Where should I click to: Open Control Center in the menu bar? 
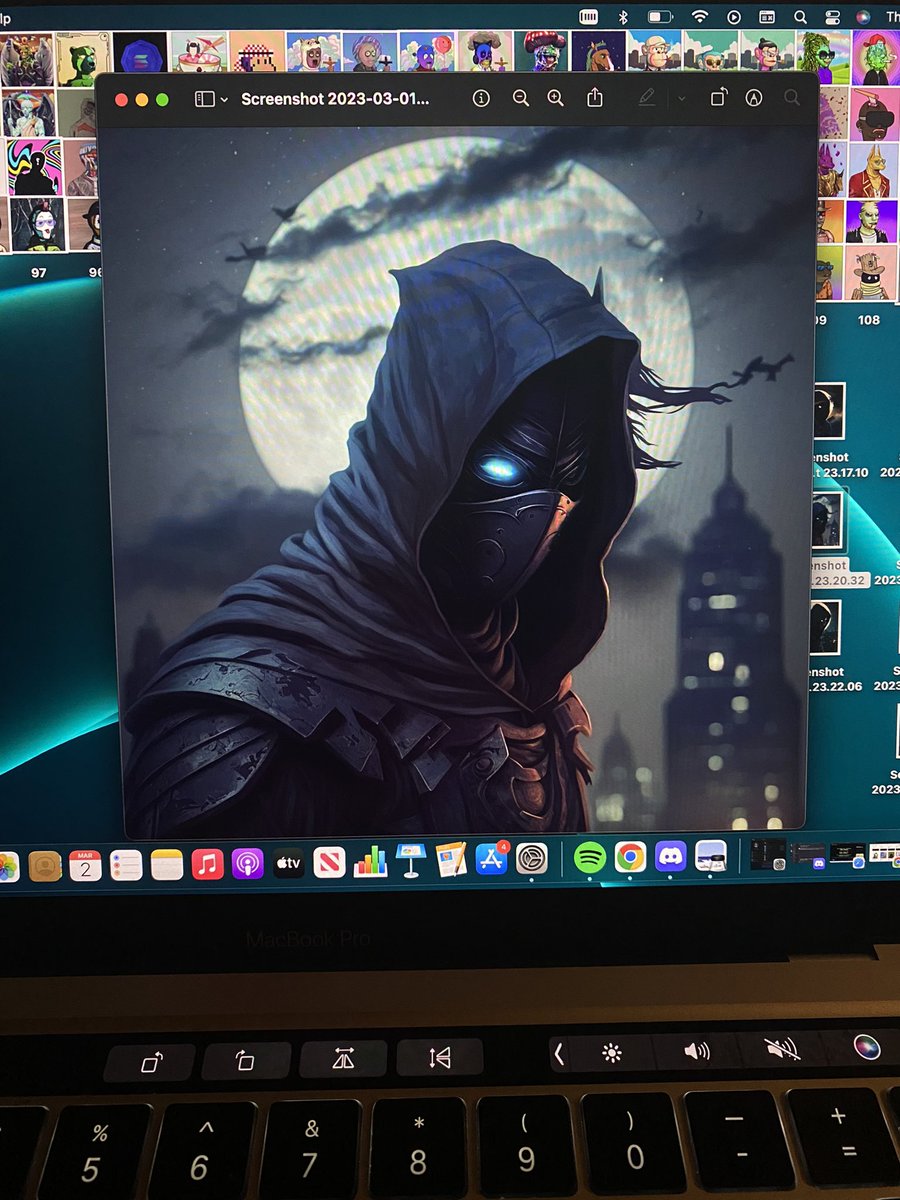point(831,17)
